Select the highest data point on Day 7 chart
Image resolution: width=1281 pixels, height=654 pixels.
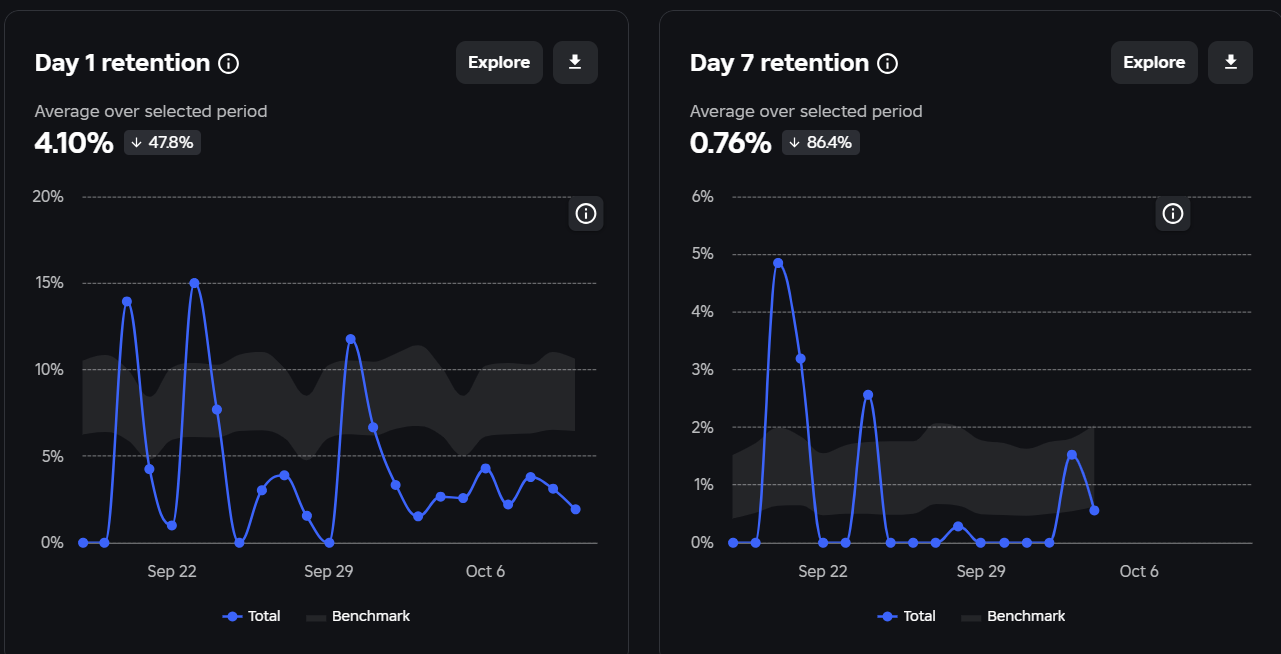click(778, 263)
